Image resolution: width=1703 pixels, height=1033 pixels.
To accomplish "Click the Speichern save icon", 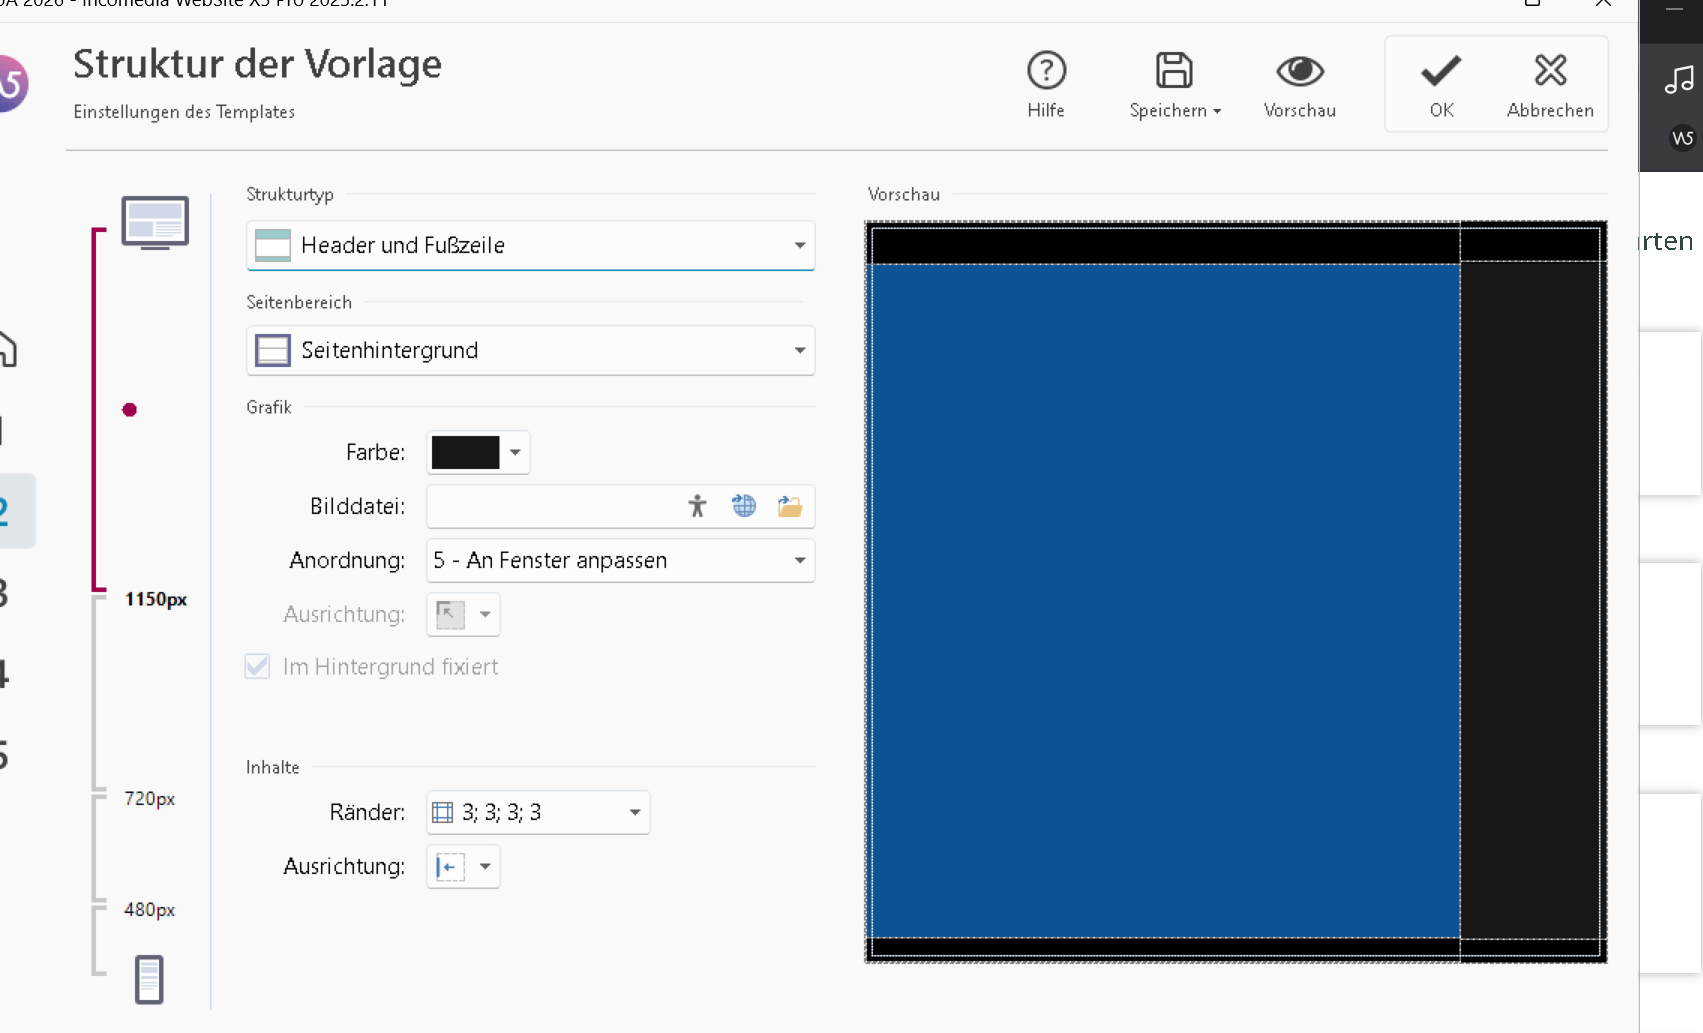I will 1174,72.
